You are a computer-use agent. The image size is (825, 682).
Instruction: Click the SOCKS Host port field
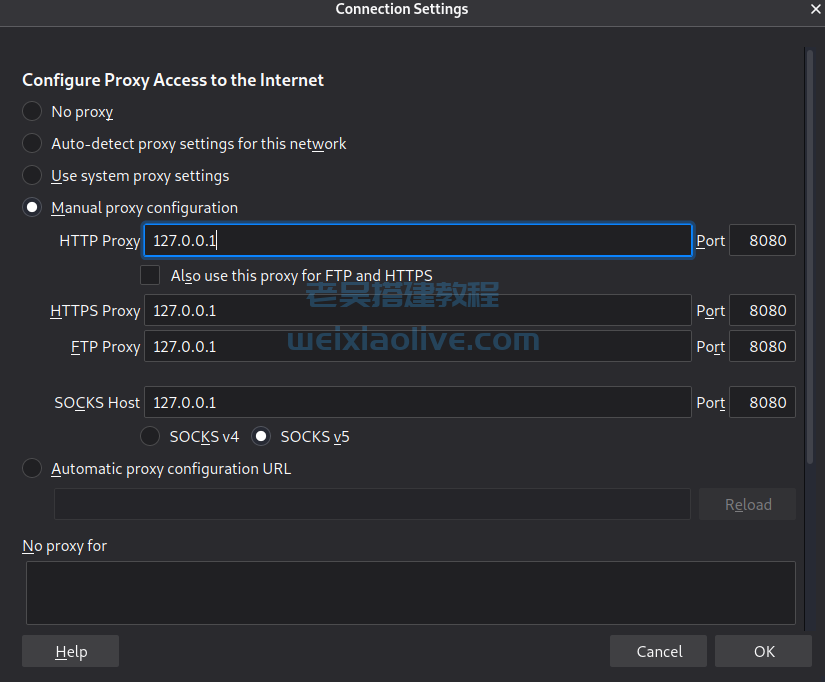point(762,403)
